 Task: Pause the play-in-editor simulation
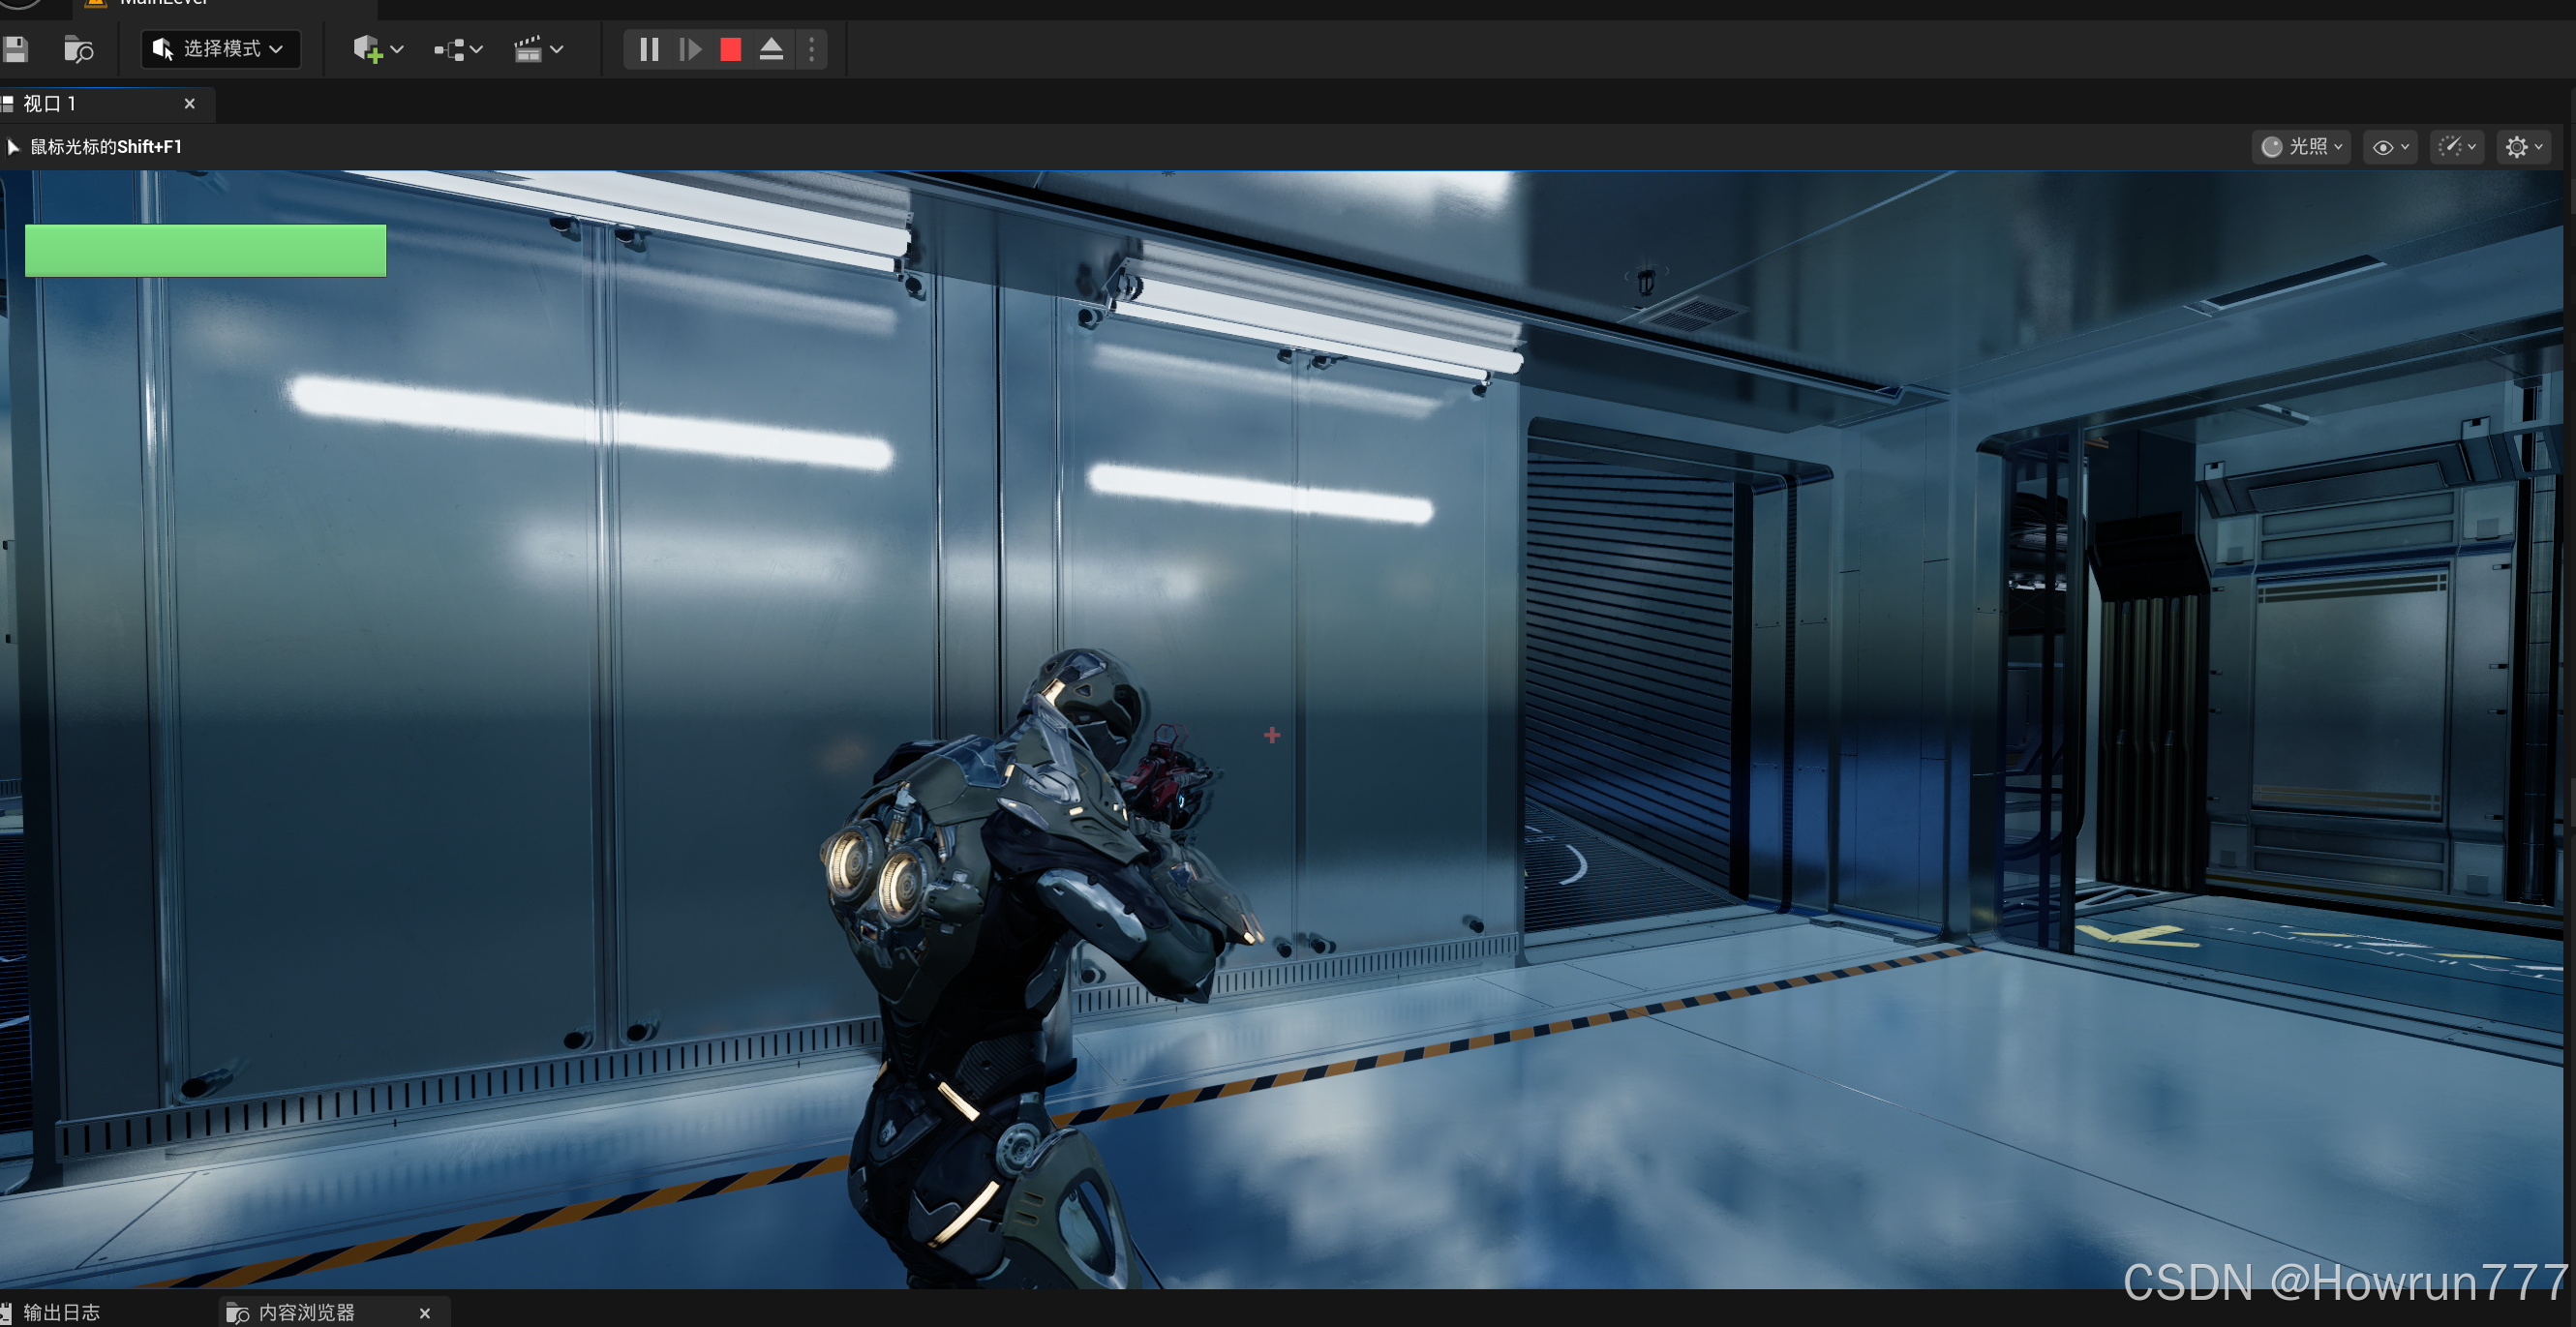coord(649,49)
